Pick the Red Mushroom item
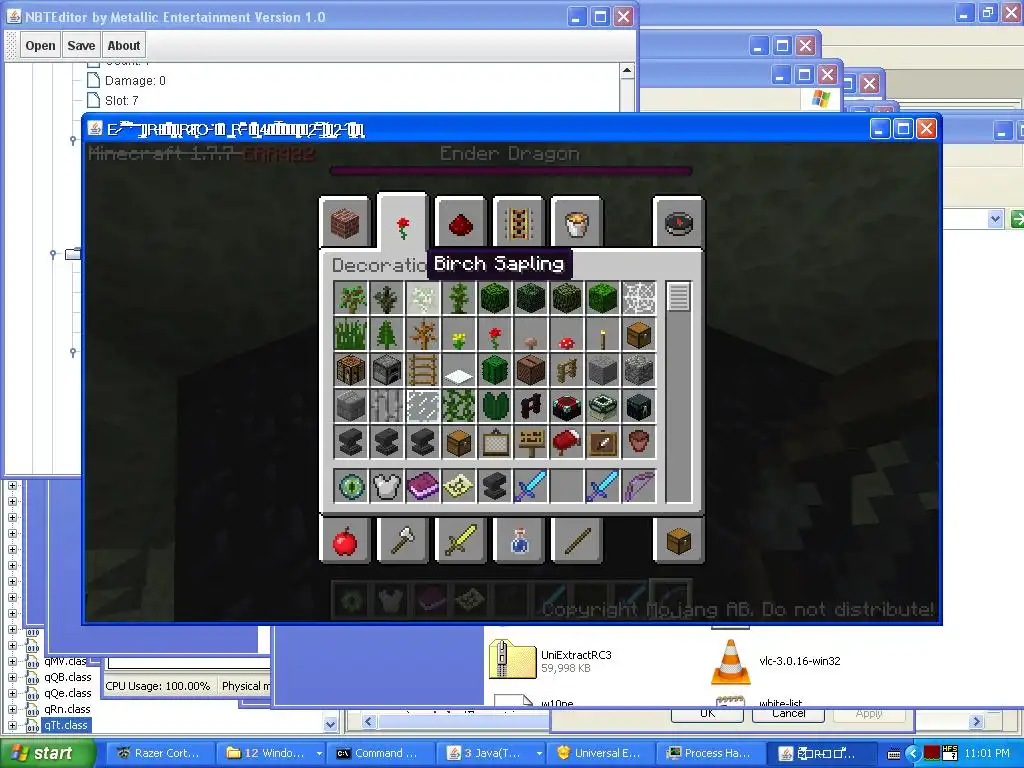 tap(567, 334)
